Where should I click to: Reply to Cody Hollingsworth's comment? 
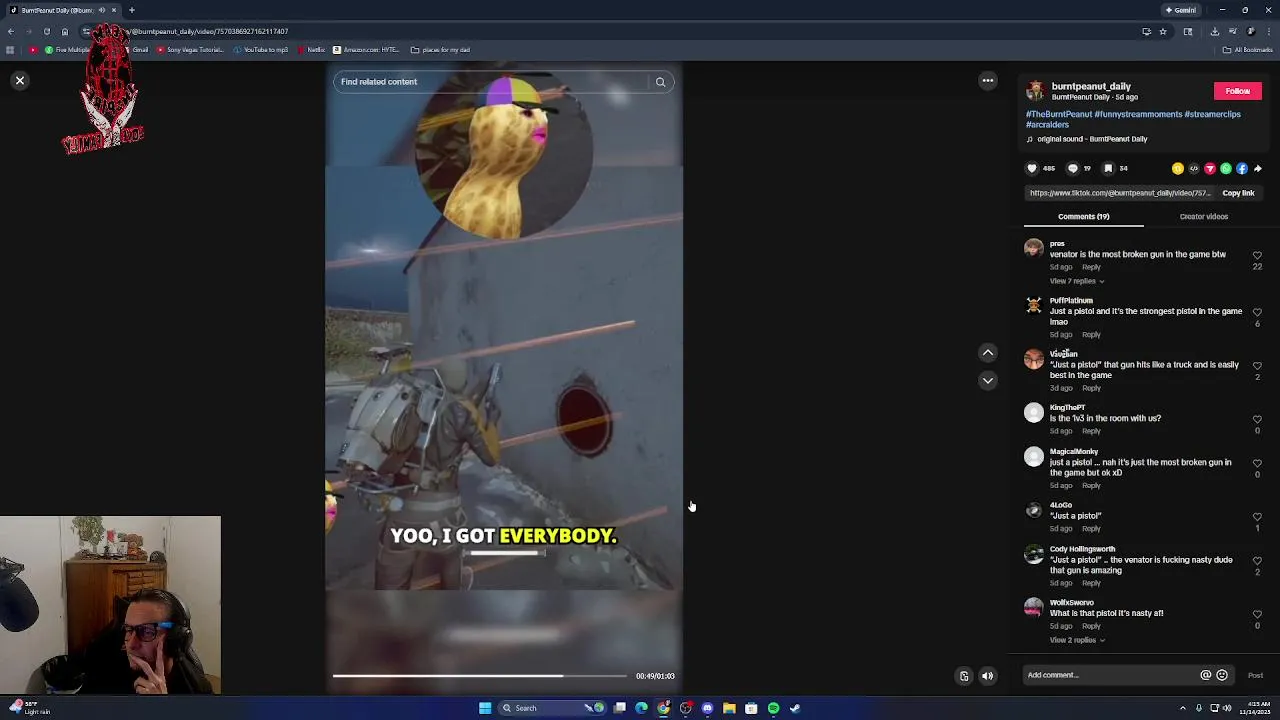(x=1091, y=583)
